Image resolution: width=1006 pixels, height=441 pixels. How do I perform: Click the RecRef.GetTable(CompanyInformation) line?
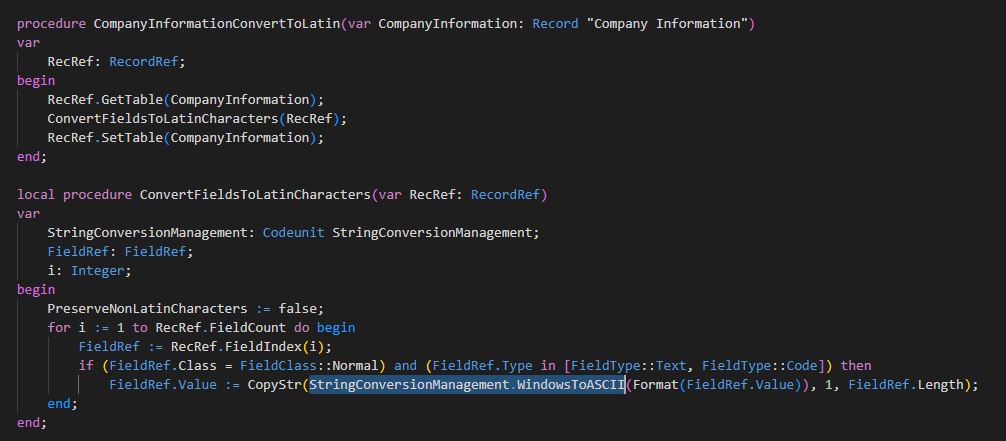click(186, 99)
